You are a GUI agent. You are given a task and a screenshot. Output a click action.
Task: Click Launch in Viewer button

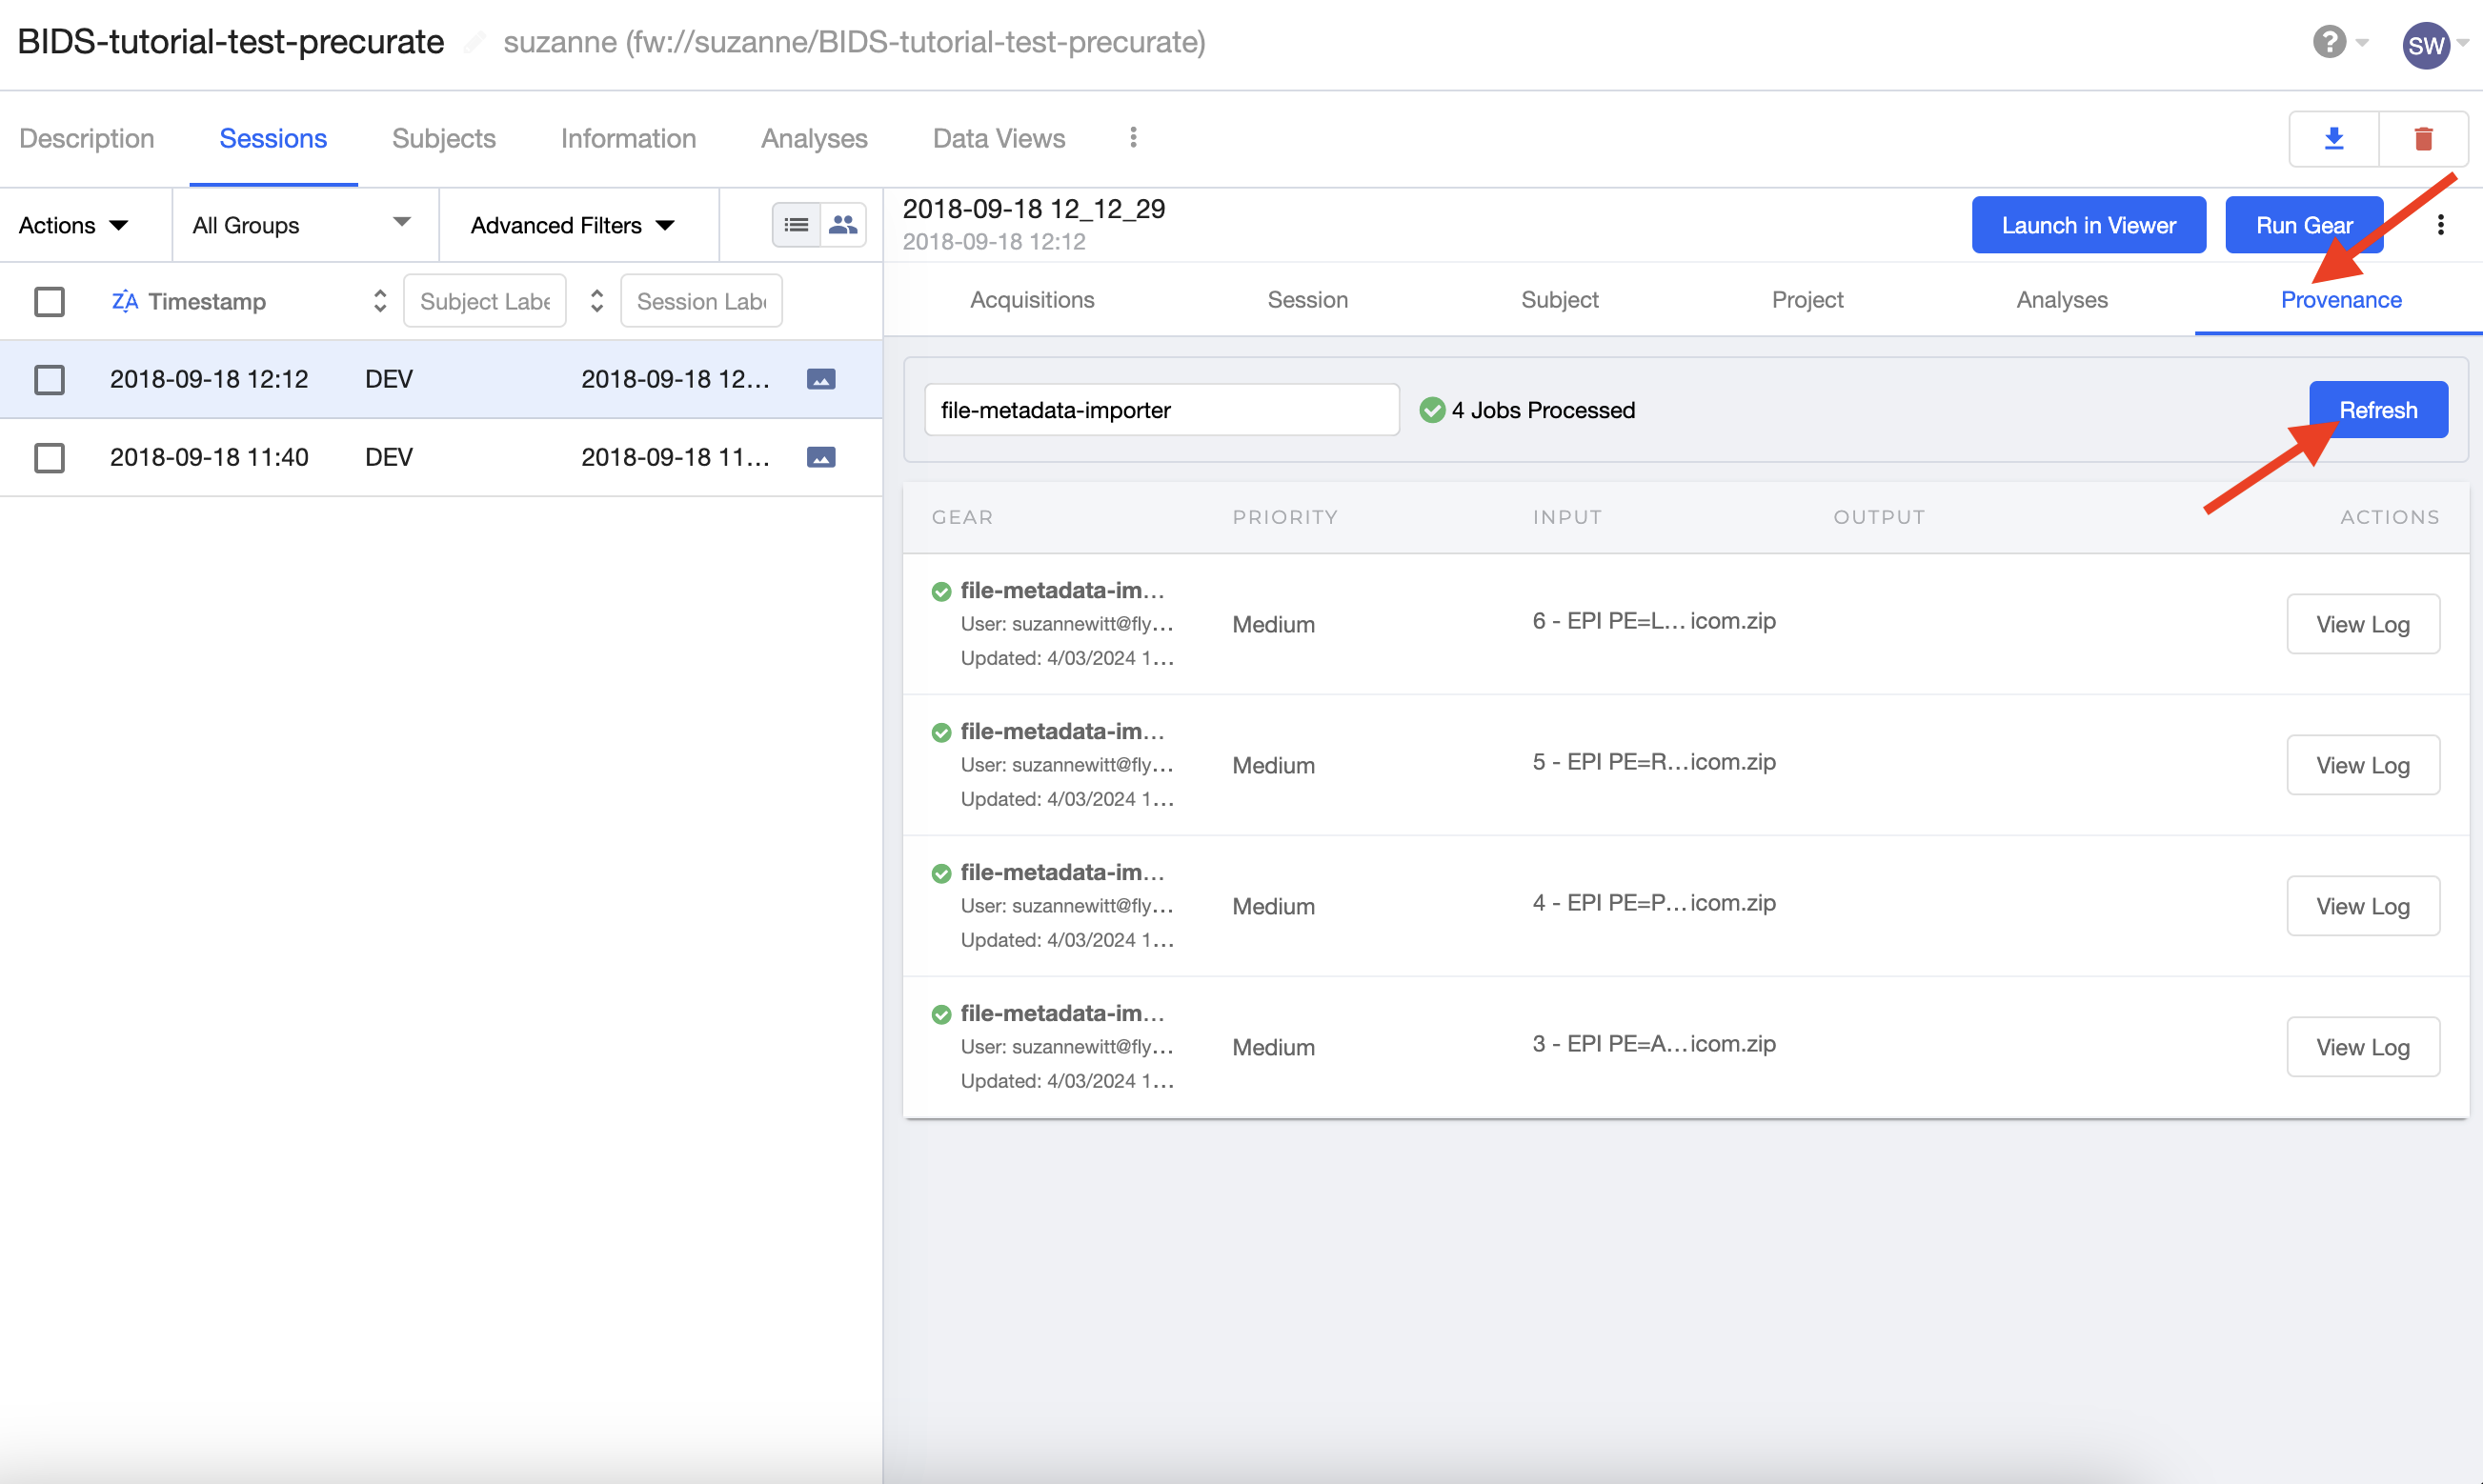2088,225
